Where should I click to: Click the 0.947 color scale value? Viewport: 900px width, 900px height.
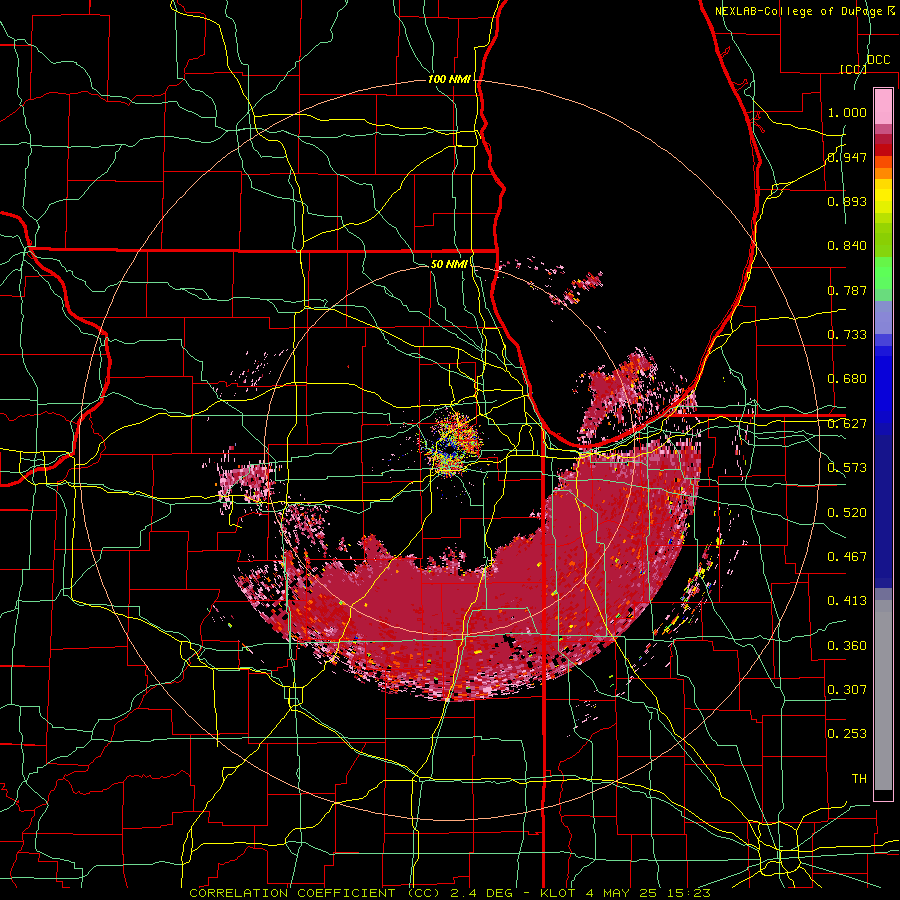coord(847,157)
